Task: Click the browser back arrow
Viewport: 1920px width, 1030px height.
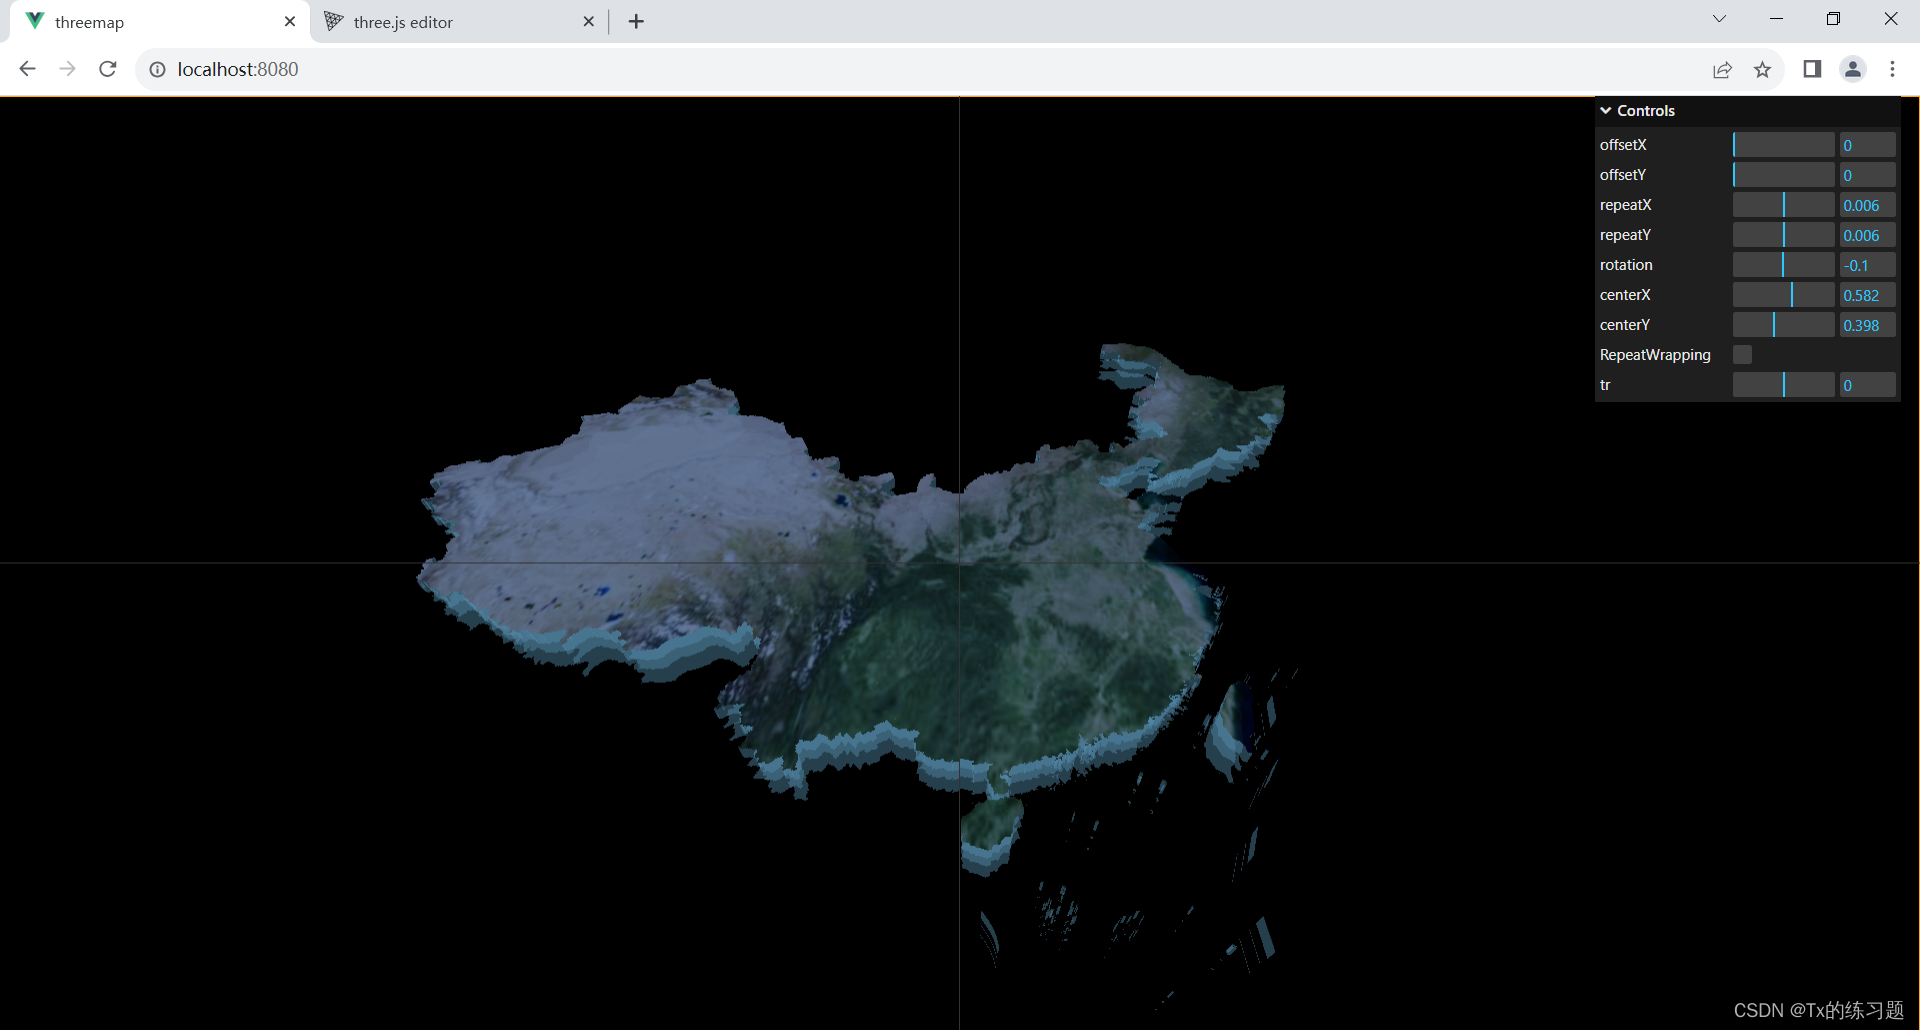Action: point(27,69)
